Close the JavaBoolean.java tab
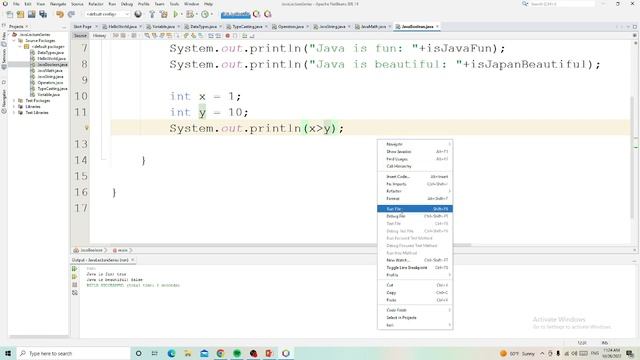 [x=437, y=27]
